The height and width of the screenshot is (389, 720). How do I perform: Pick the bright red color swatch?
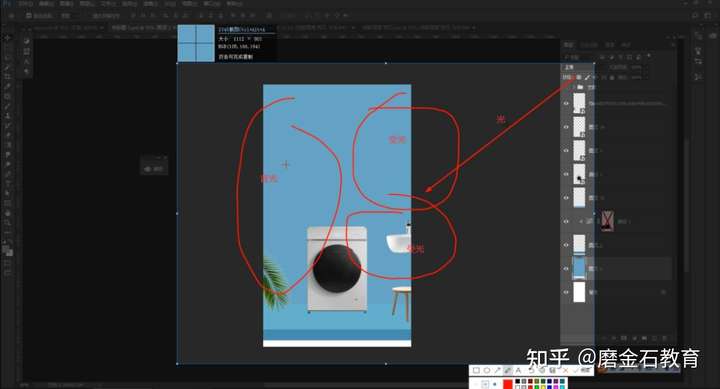coord(507,384)
